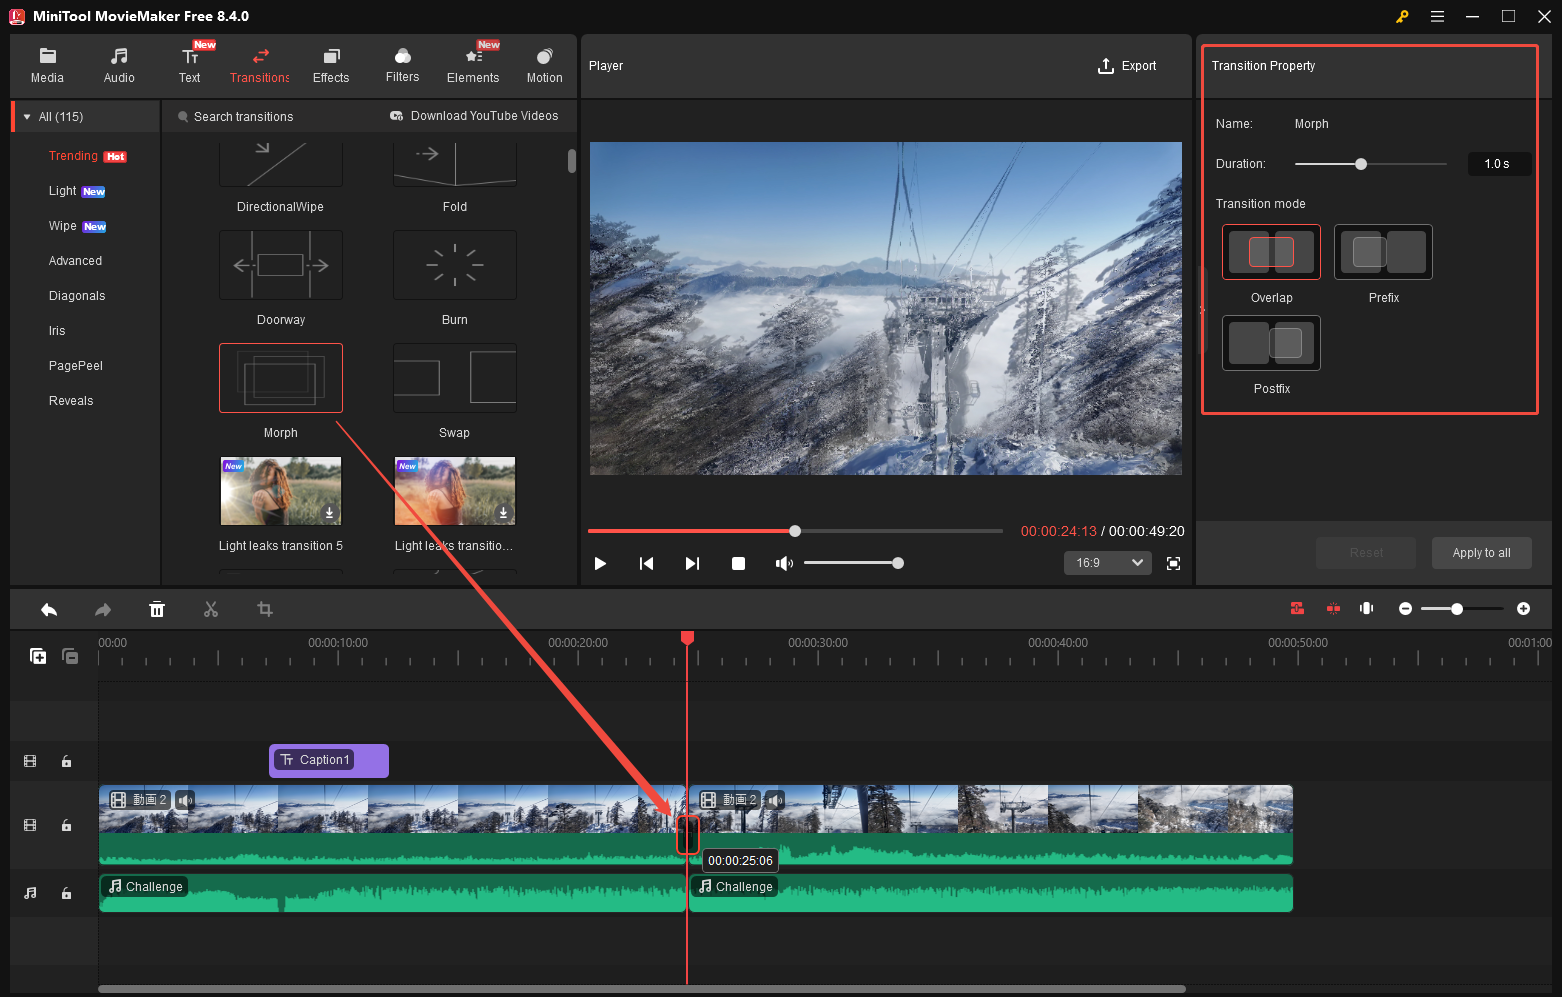Image resolution: width=1562 pixels, height=997 pixels.
Task: Mute the video clip's speaker icon
Action: (x=184, y=800)
